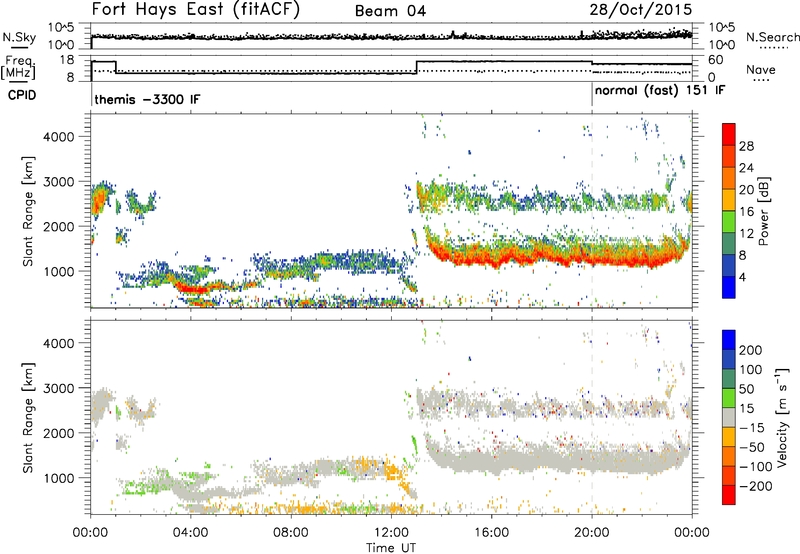The image size is (800, 554).
Task: Click the 'Freq. [MHz]' axis label
Action: coord(18,67)
